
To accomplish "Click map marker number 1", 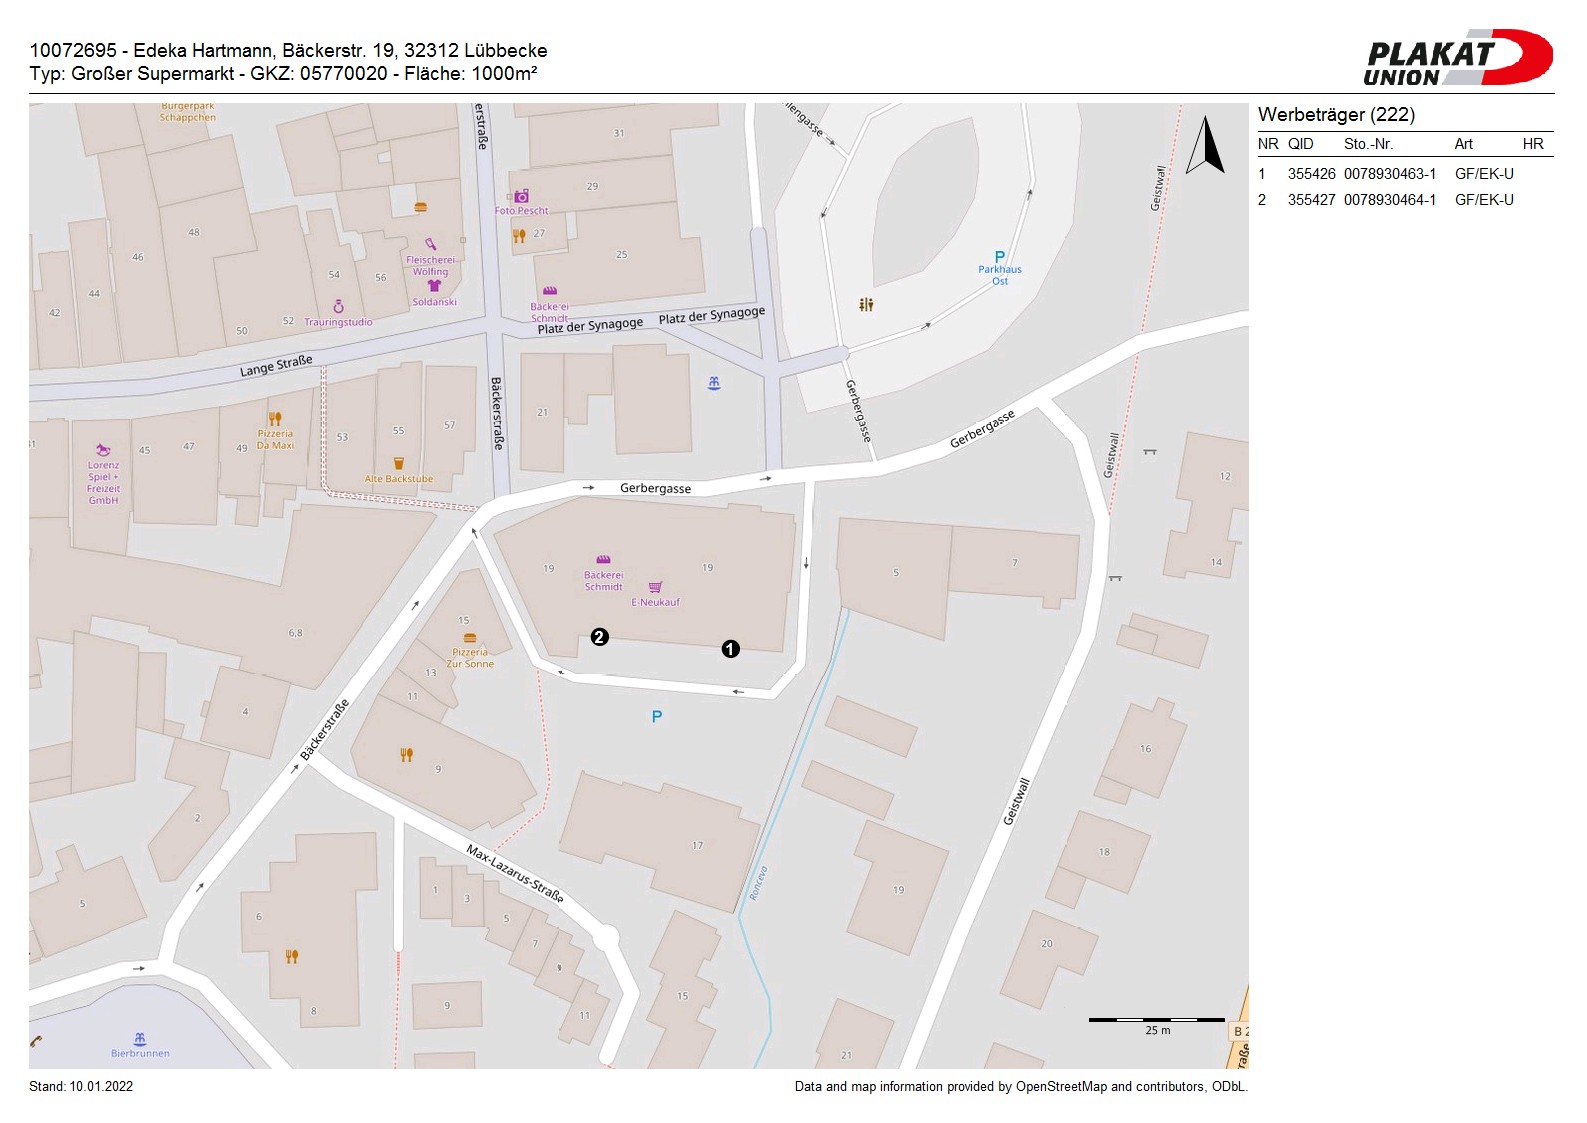I will [x=731, y=649].
